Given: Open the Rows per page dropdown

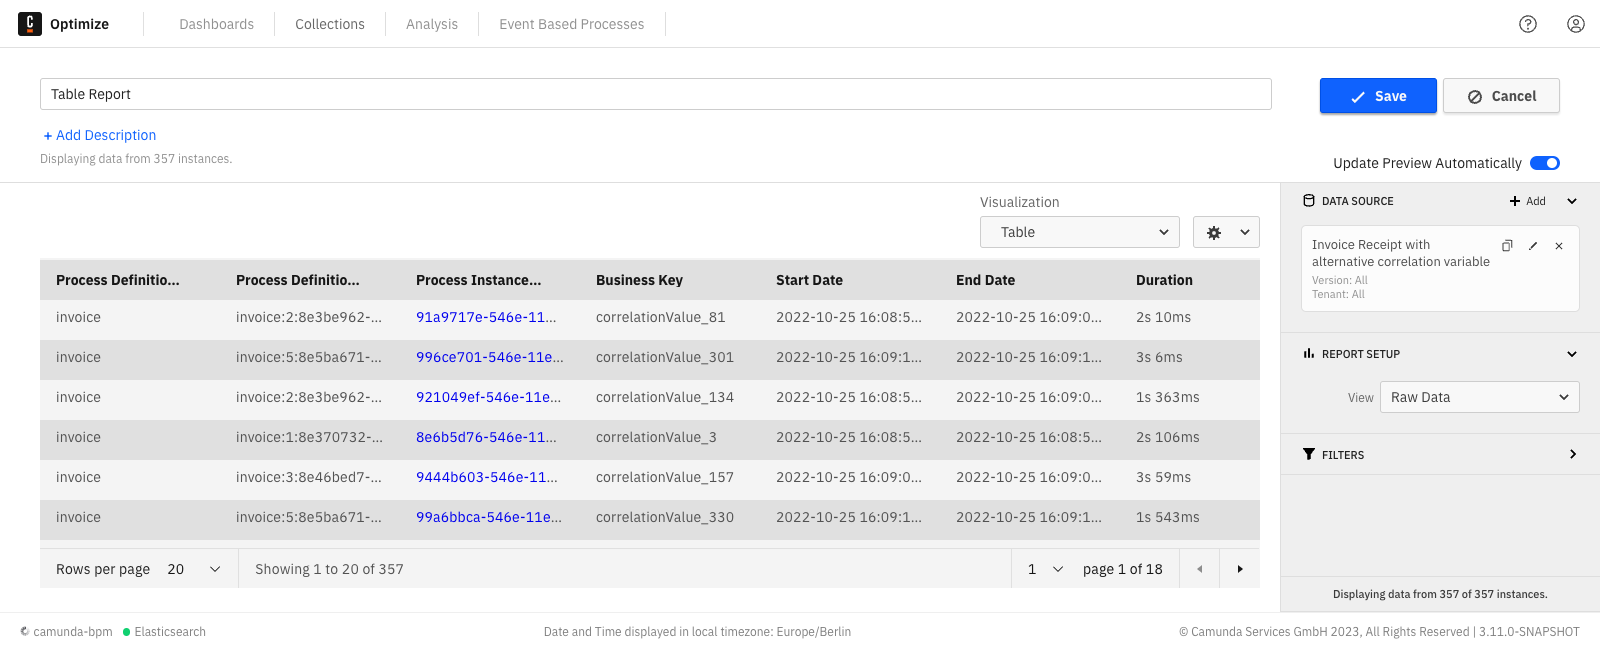Looking at the screenshot, I should point(194,569).
